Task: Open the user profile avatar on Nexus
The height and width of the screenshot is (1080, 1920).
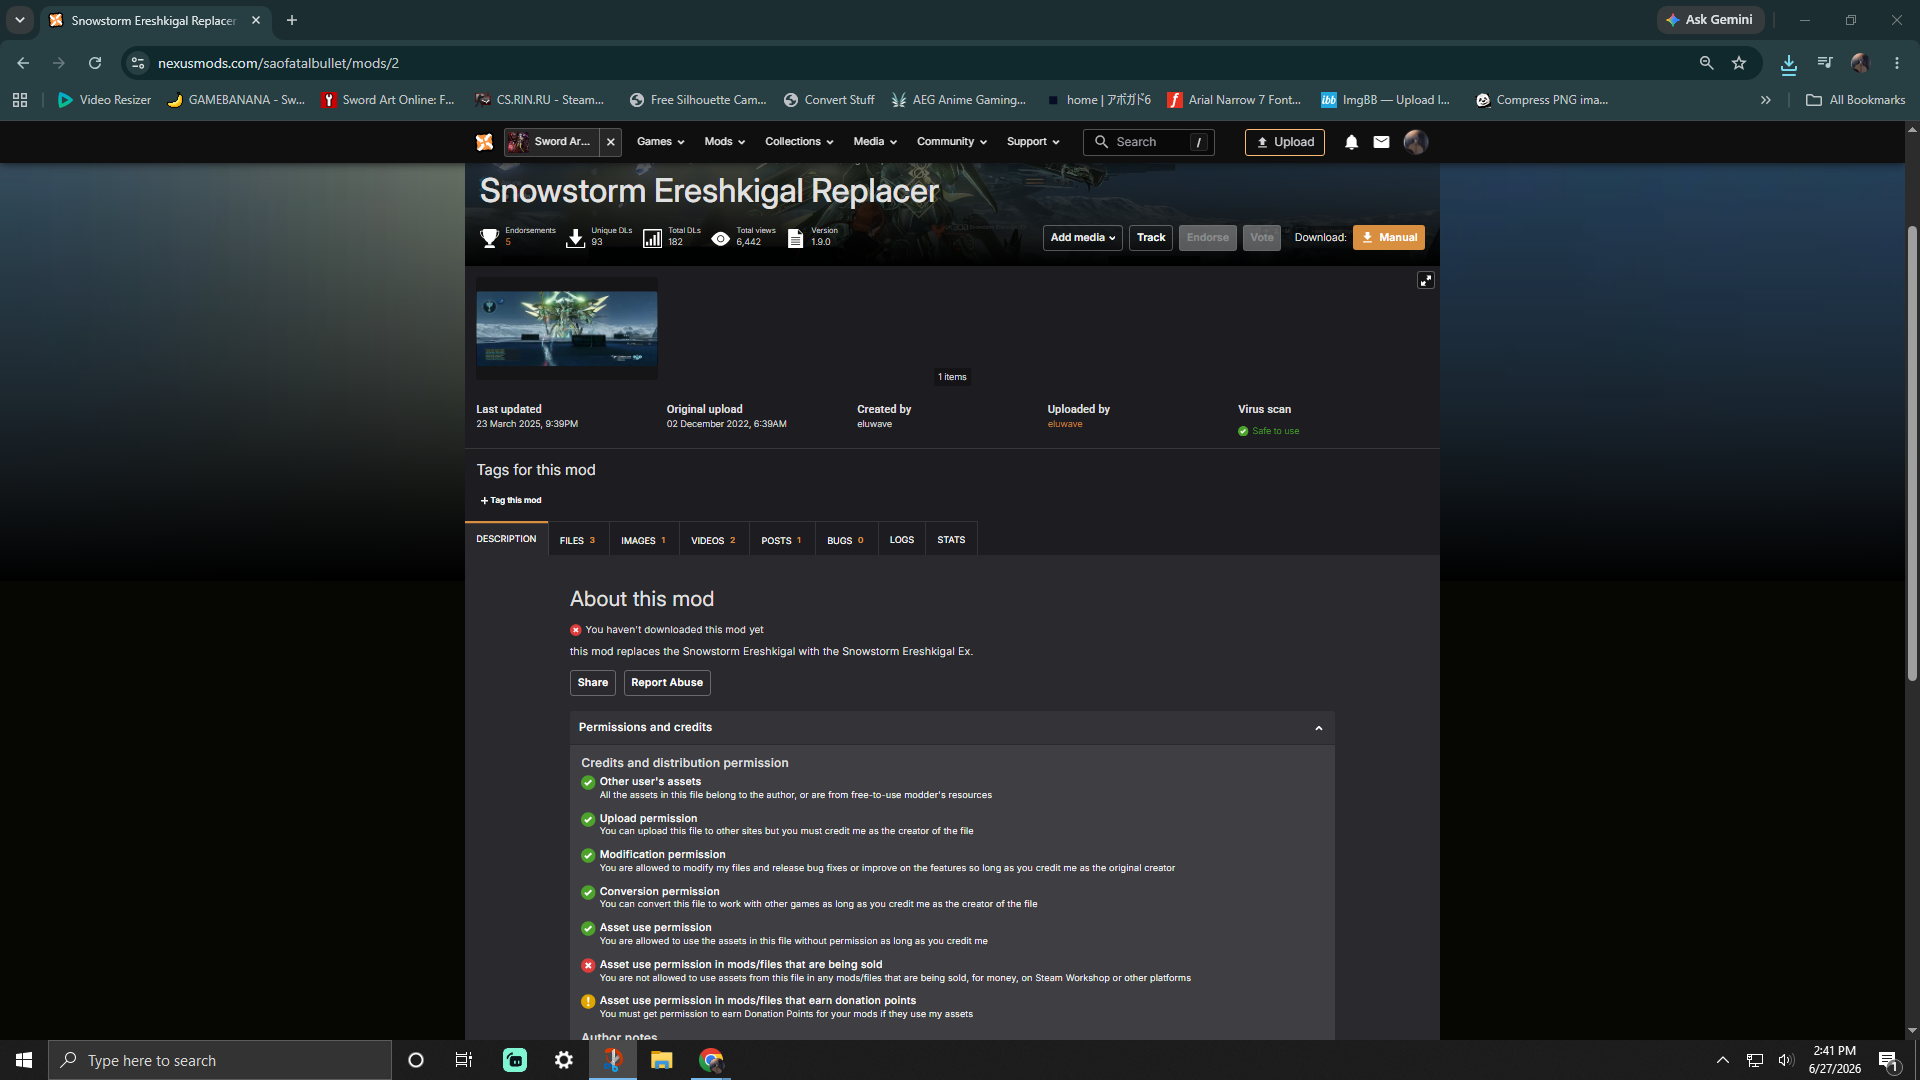Action: coord(1415,142)
